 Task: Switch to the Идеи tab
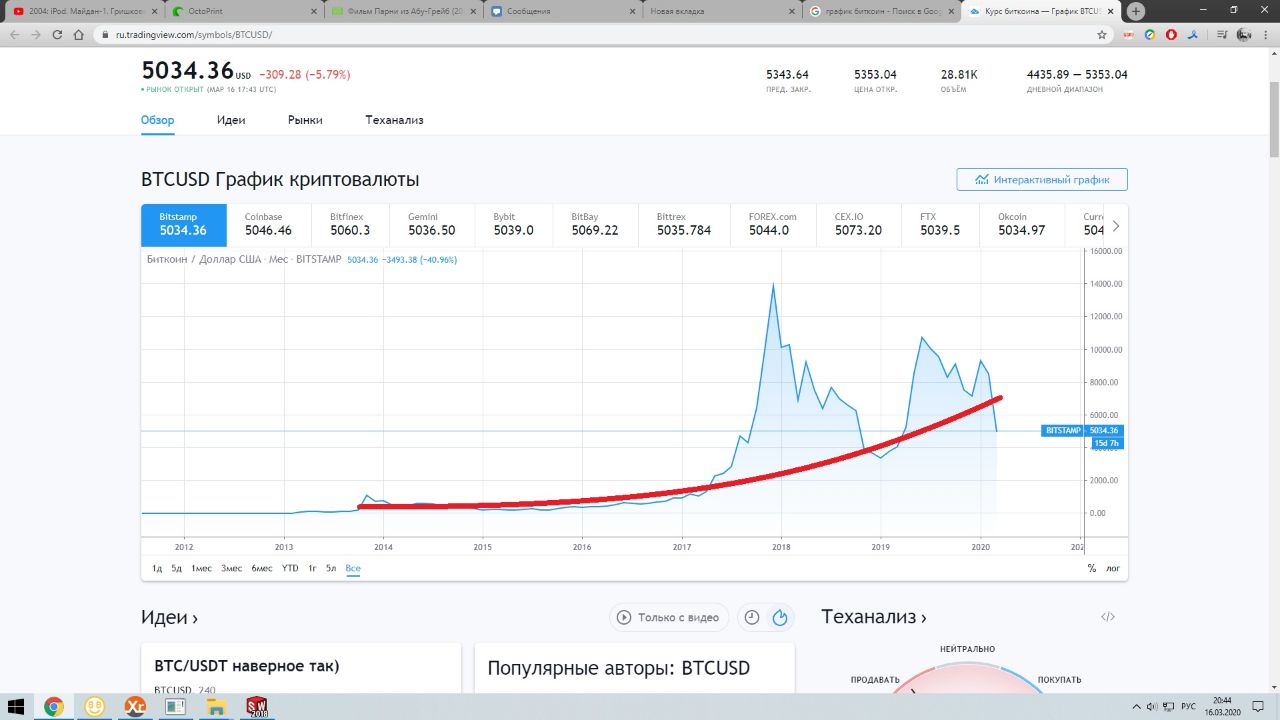[231, 120]
